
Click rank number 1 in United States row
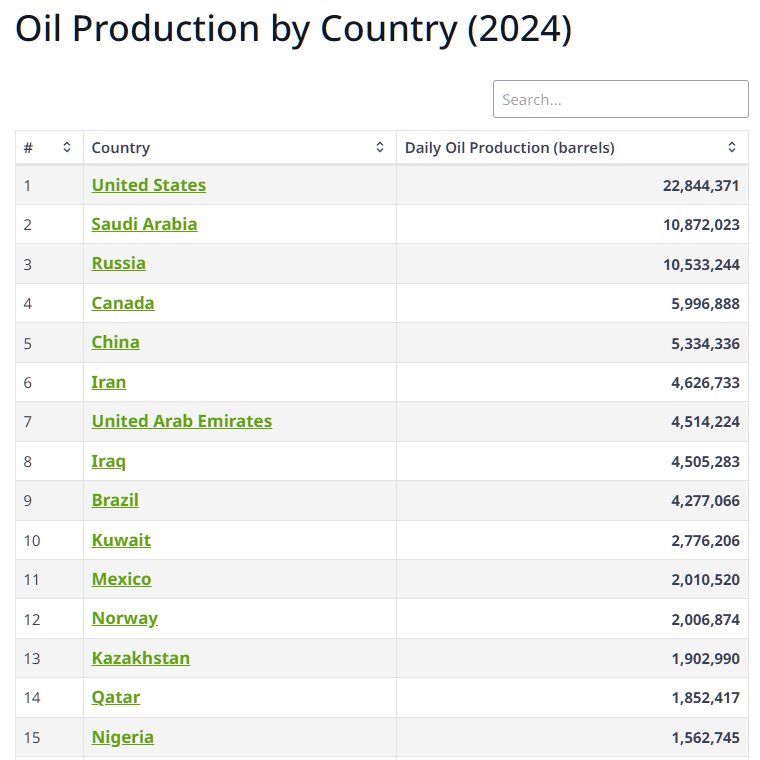(28, 186)
